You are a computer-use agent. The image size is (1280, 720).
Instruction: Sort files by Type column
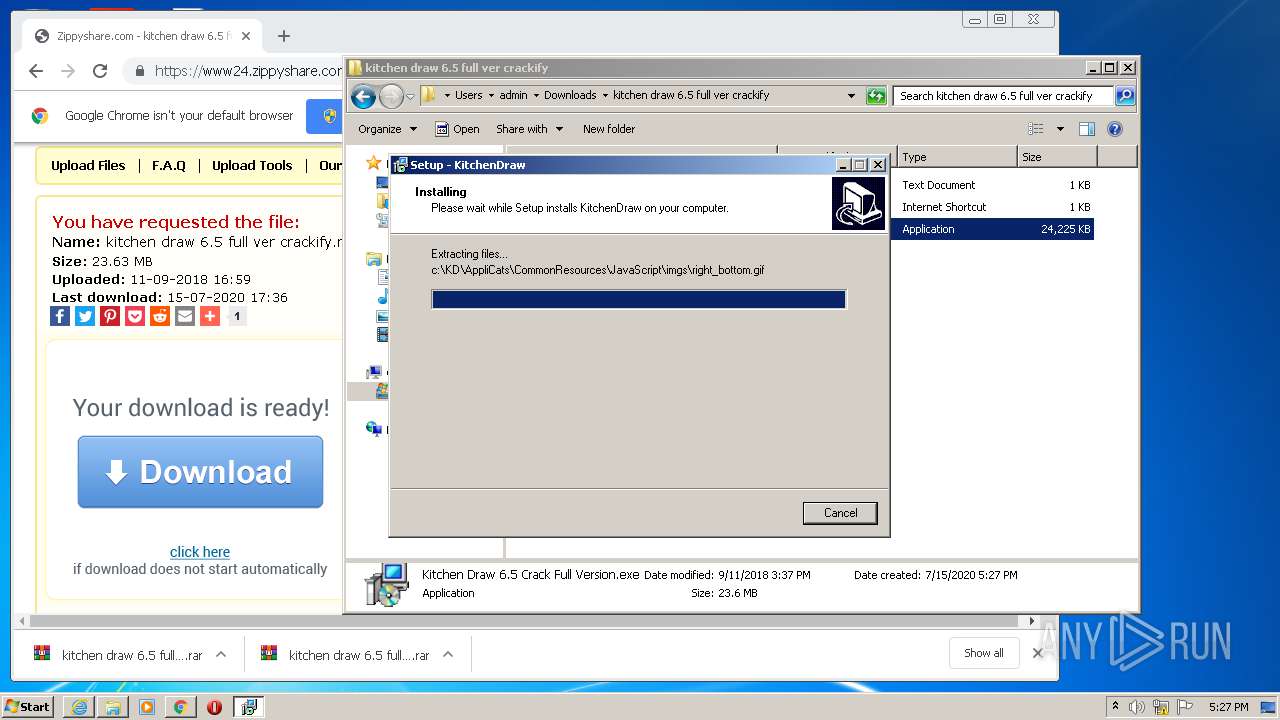pyautogui.click(x=957, y=157)
